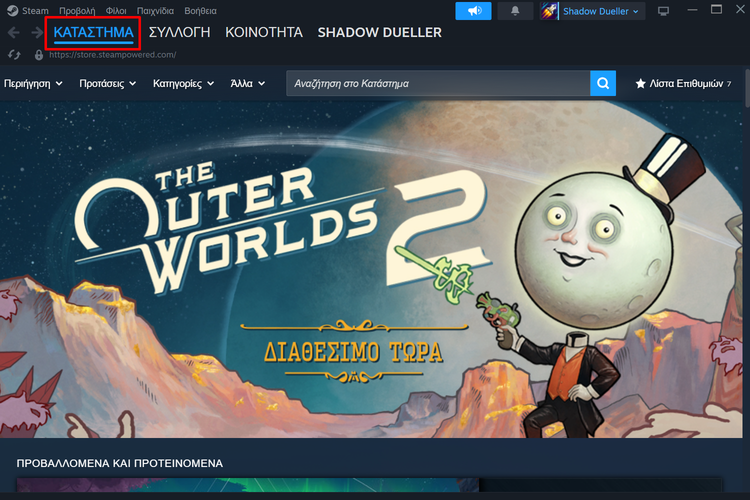Minimize the Steam window
The image size is (750, 500).
tap(692, 10)
